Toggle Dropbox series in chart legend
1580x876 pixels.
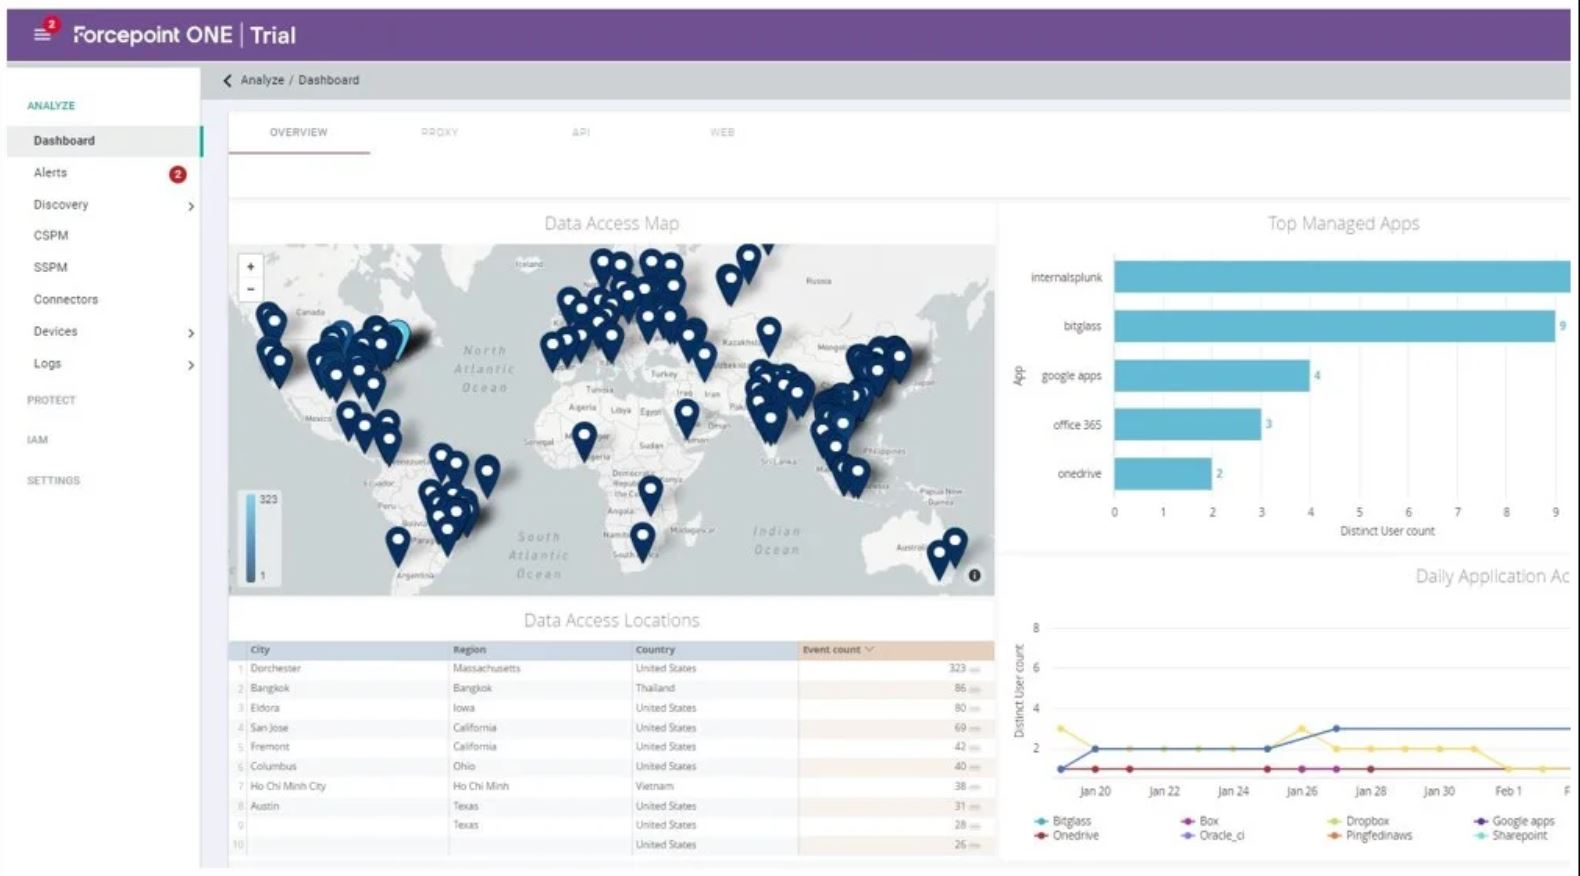pos(1358,821)
